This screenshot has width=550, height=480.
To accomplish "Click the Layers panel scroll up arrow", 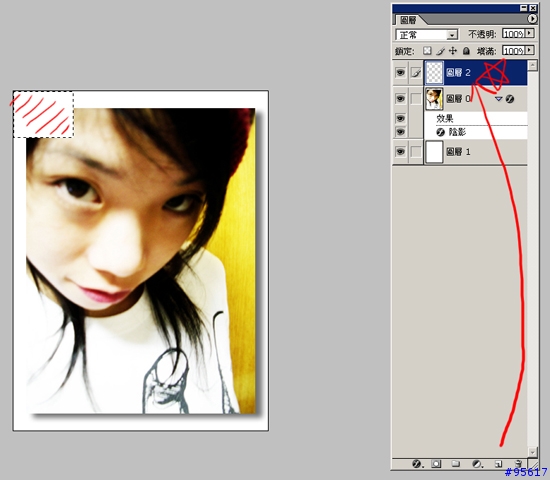I will [x=532, y=65].
